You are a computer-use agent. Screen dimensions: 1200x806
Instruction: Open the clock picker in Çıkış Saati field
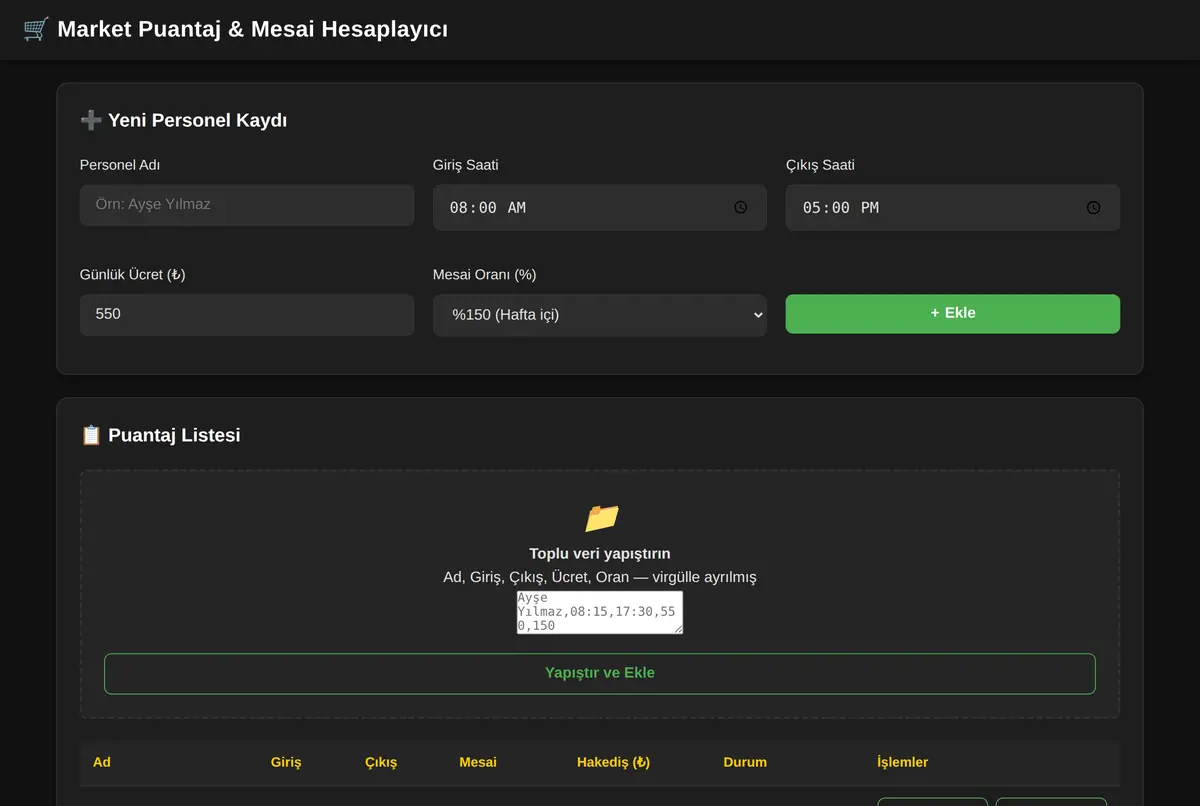pyautogui.click(x=1094, y=208)
